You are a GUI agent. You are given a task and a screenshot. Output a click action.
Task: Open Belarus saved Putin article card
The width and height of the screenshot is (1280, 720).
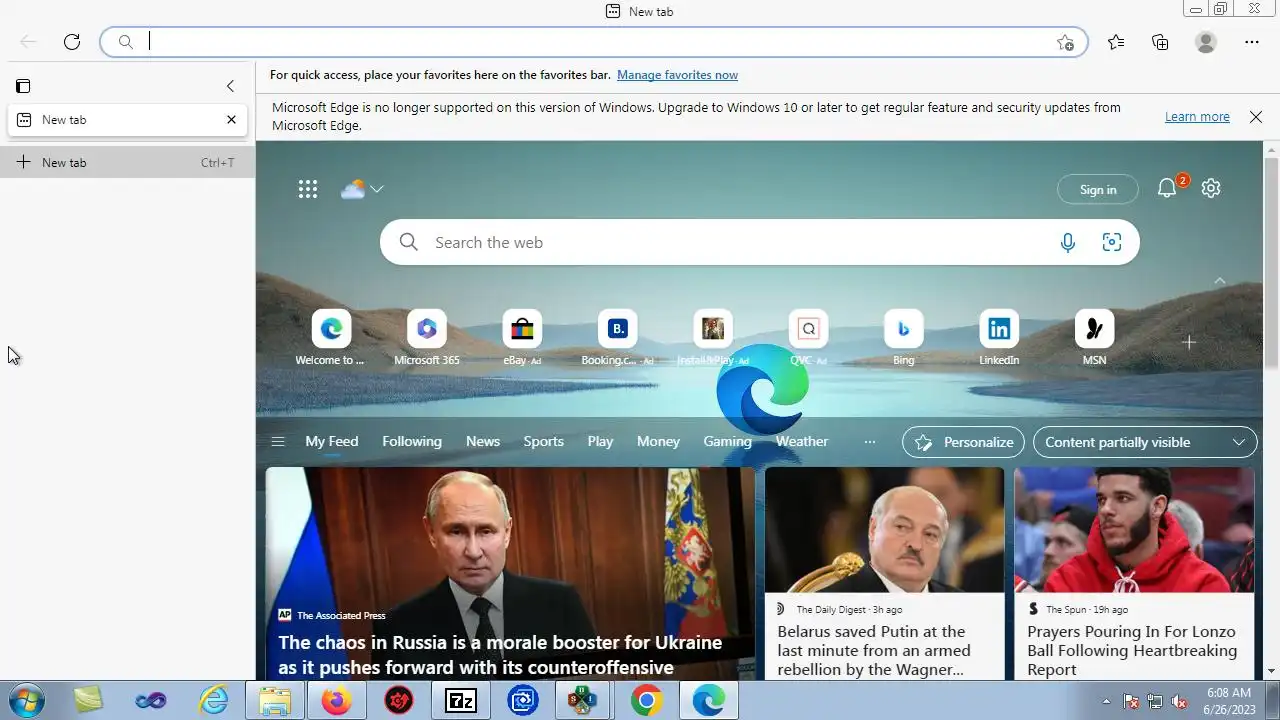(x=884, y=573)
